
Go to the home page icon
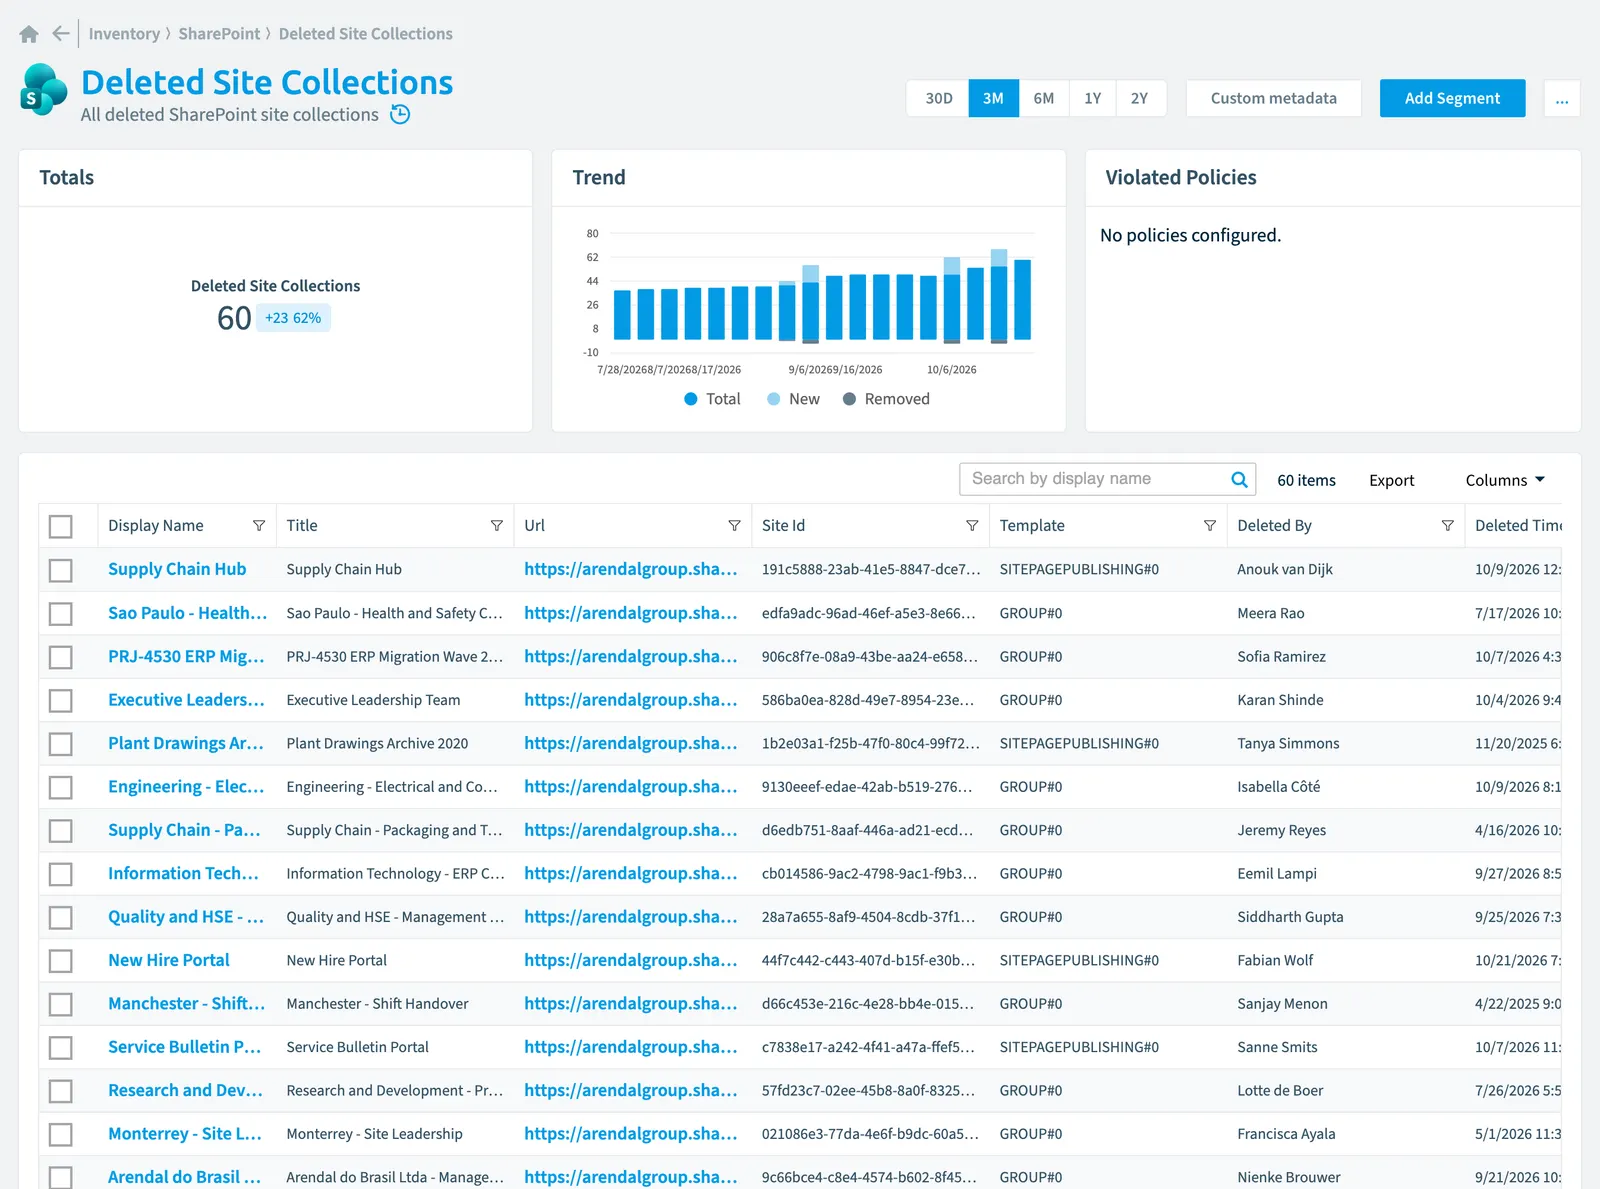pyautogui.click(x=29, y=34)
